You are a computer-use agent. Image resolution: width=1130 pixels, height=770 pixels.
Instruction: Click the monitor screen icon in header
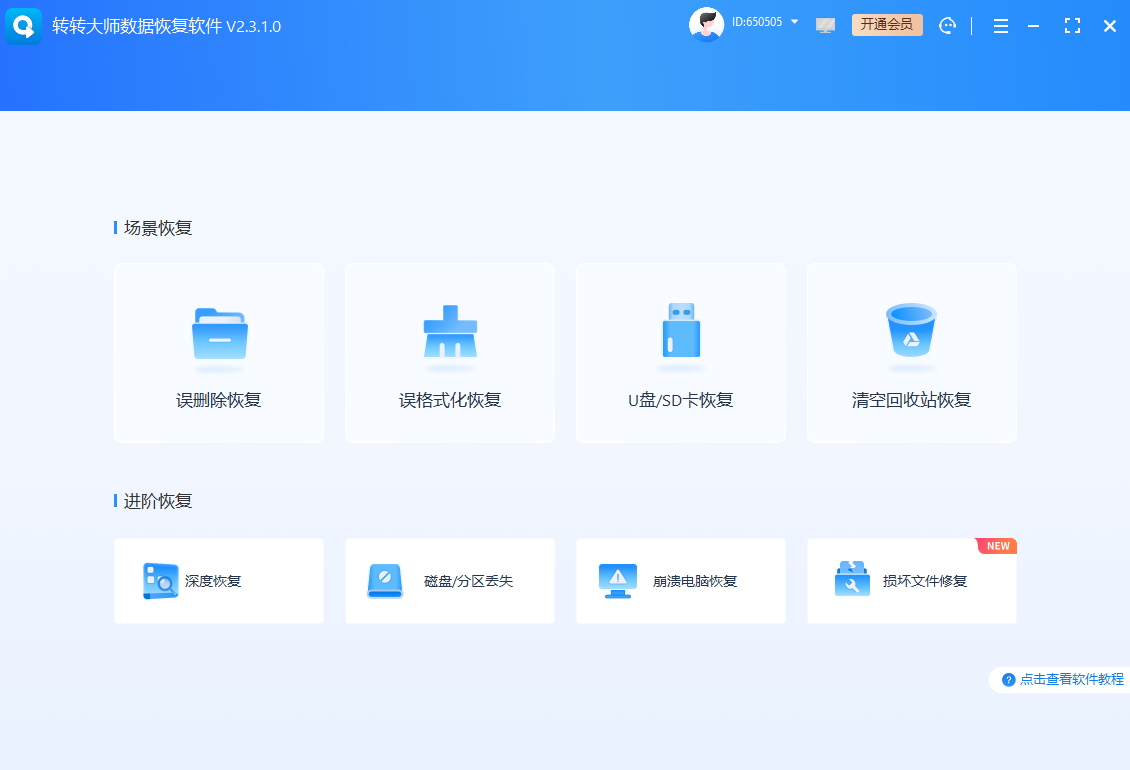825,26
